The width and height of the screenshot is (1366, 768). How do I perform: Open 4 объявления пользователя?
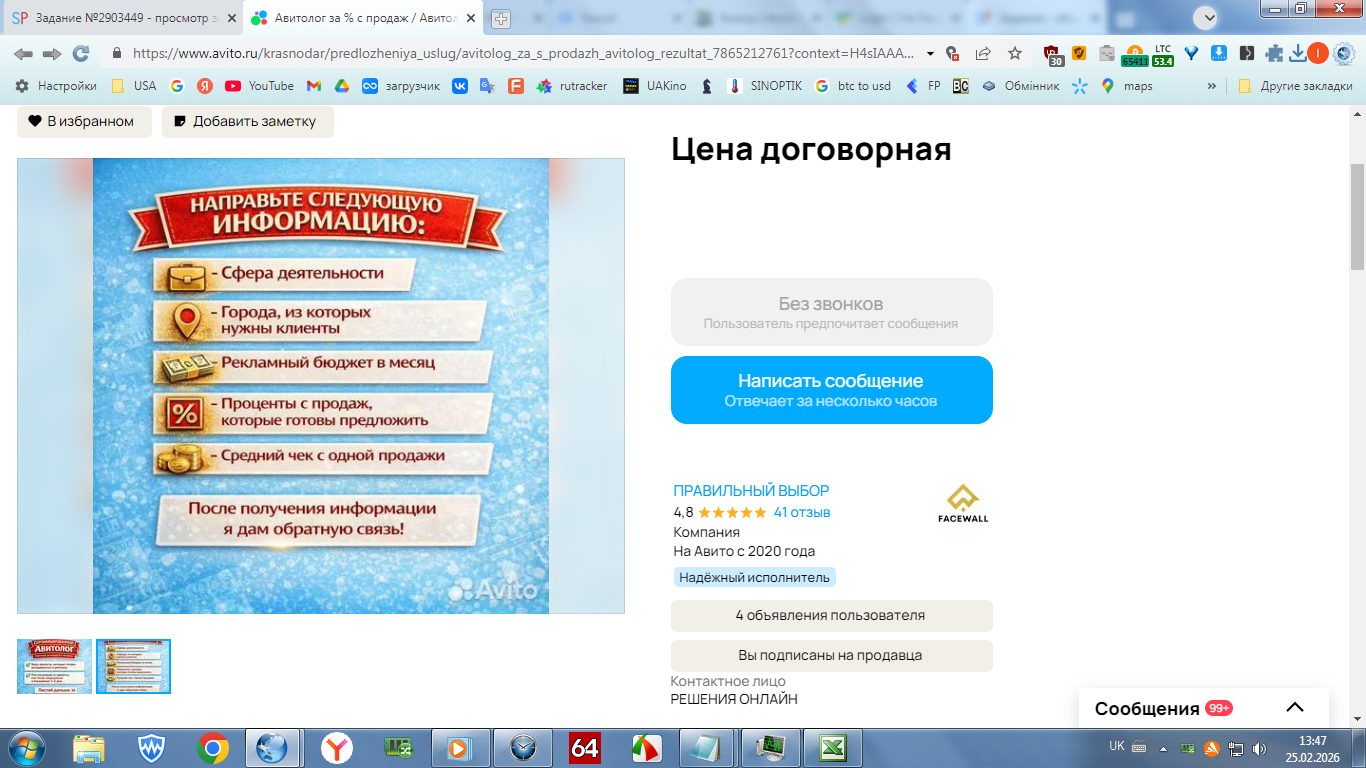(831, 616)
